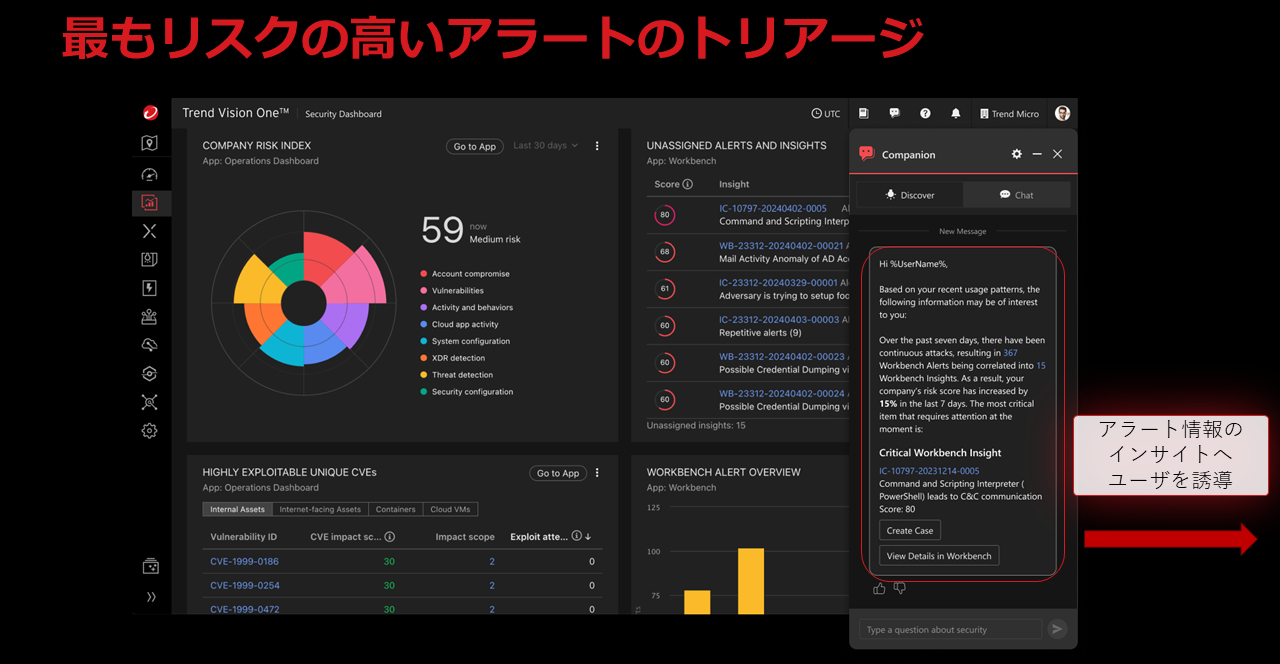This screenshot has width=1280, height=664.
Task: Click the Create Case button
Action: [x=910, y=530]
